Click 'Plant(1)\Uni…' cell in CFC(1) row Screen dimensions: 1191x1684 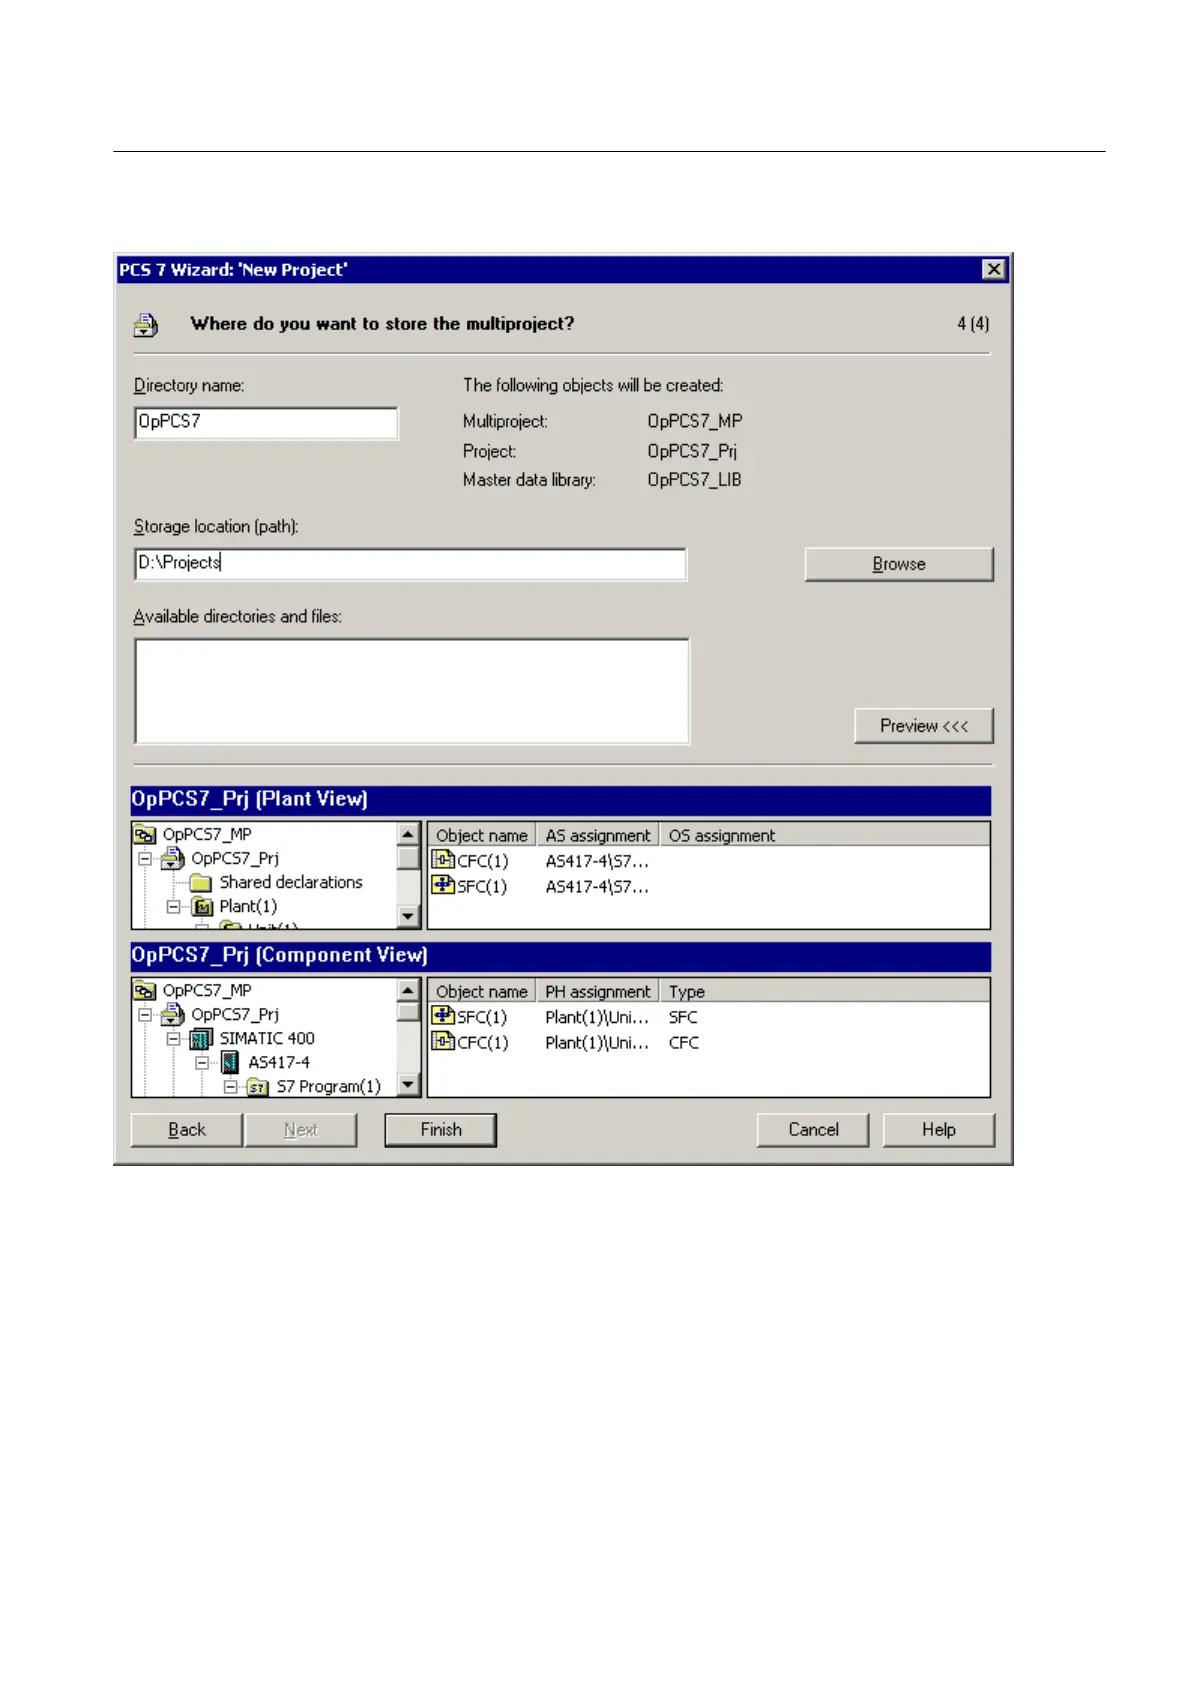click(x=597, y=1042)
